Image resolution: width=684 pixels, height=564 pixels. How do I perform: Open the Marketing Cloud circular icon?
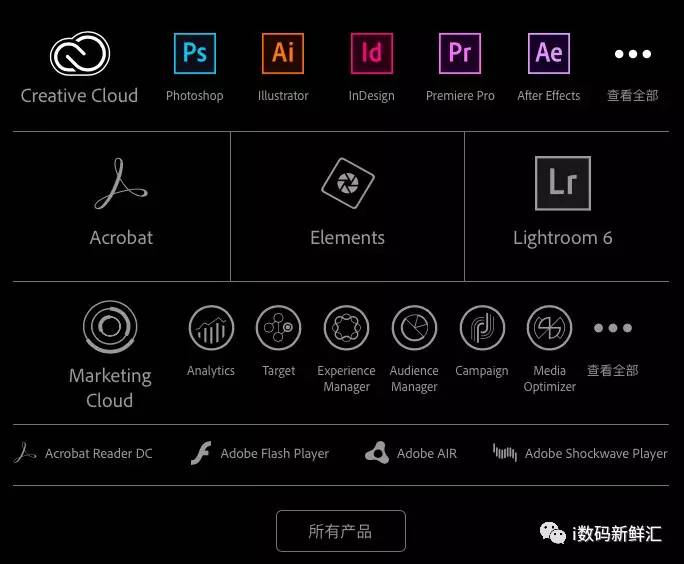coord(110,326)
